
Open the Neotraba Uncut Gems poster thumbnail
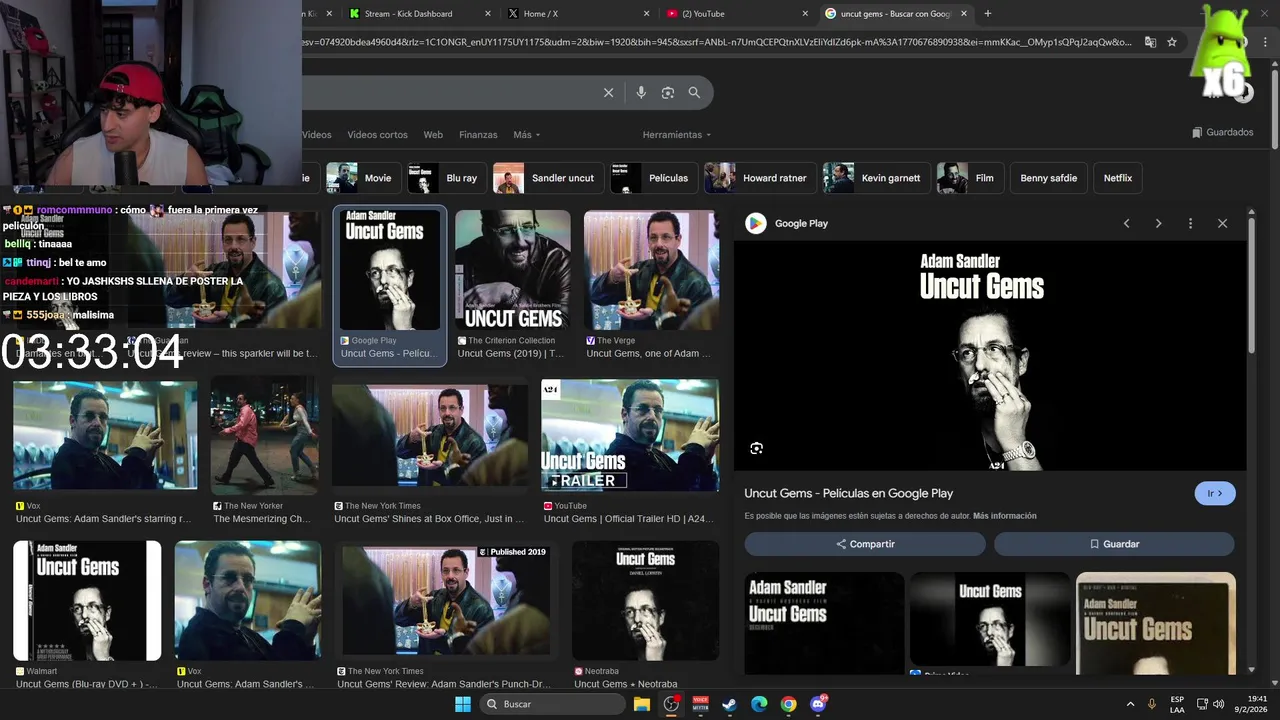[x=645, y=600]
